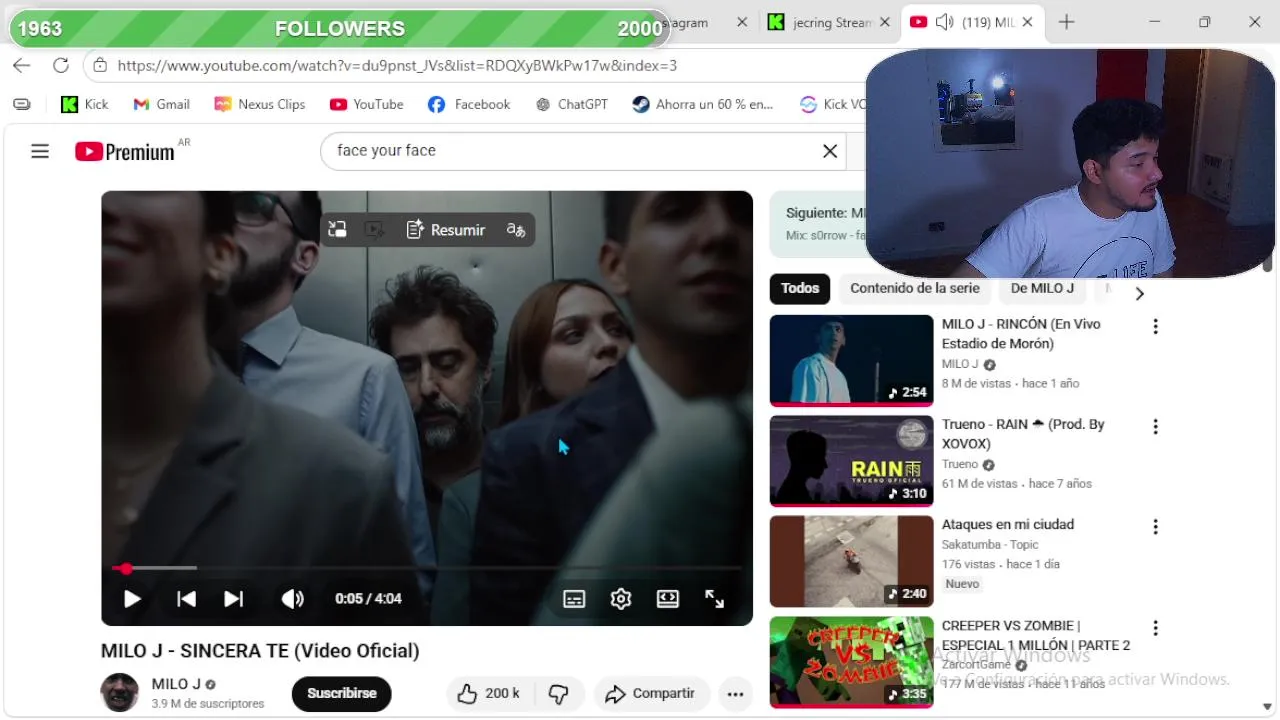This screenshot has width=1280, height=720.
Task: Open Gmail bookmark
Action: pyautogui.click(x=162, y=104)
